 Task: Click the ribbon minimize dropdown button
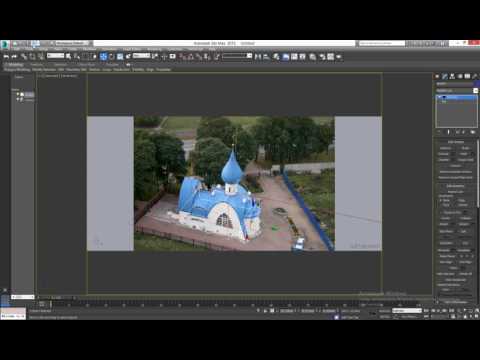point(128,64)
